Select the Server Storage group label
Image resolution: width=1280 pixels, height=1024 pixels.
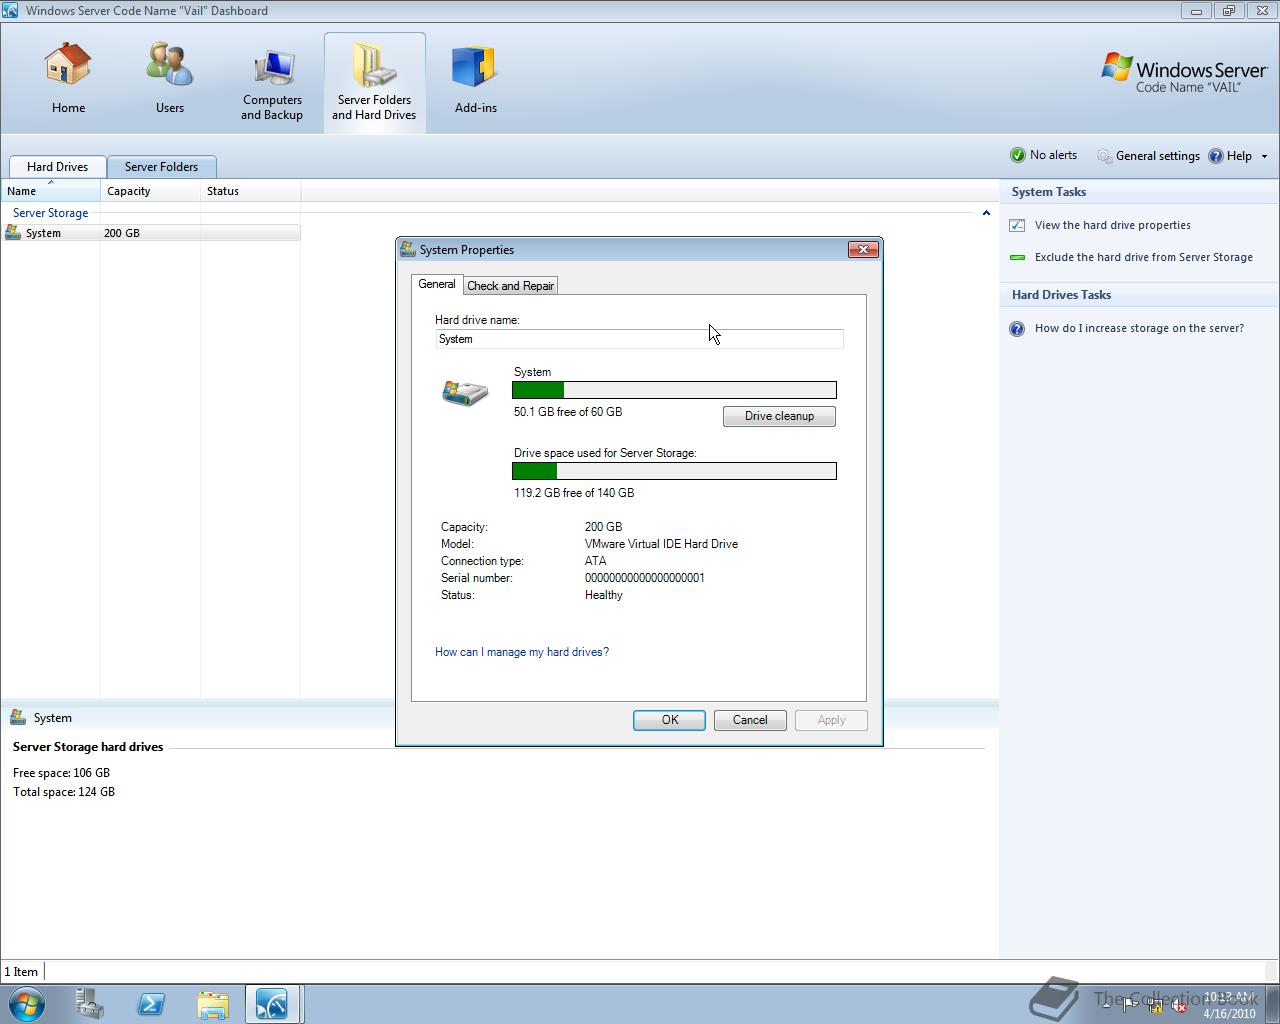(50, 213)
